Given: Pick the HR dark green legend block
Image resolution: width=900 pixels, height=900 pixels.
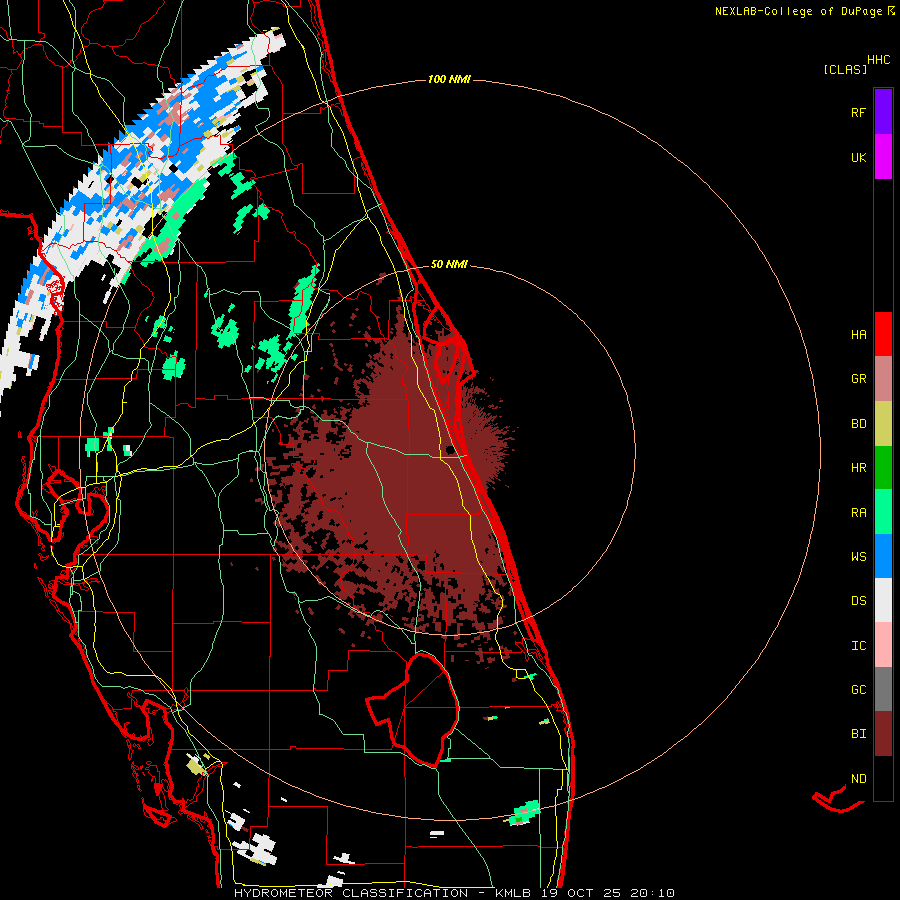Looking at the screenshot, I should [883, 468].
